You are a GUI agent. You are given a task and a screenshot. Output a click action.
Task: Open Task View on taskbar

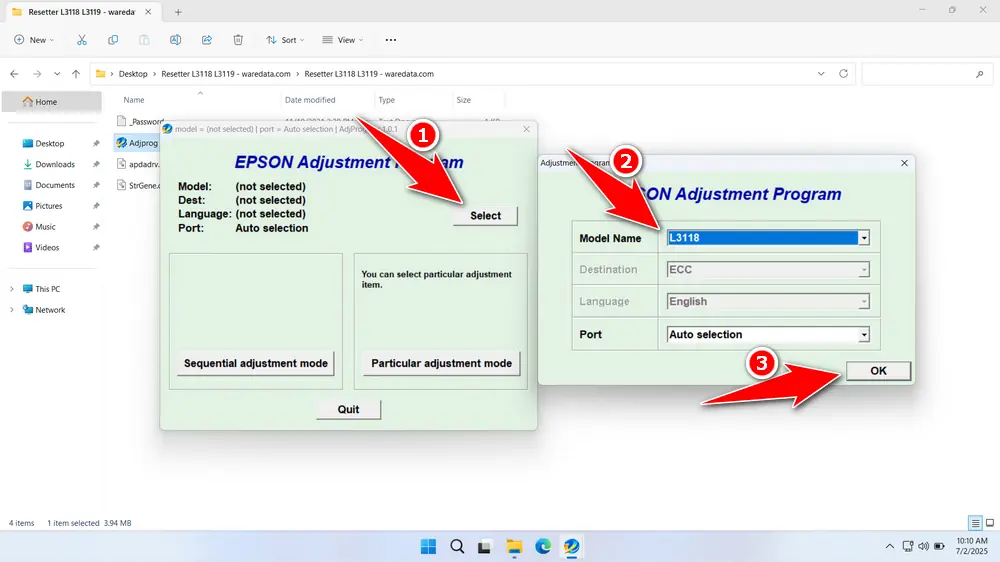[485, 547]
